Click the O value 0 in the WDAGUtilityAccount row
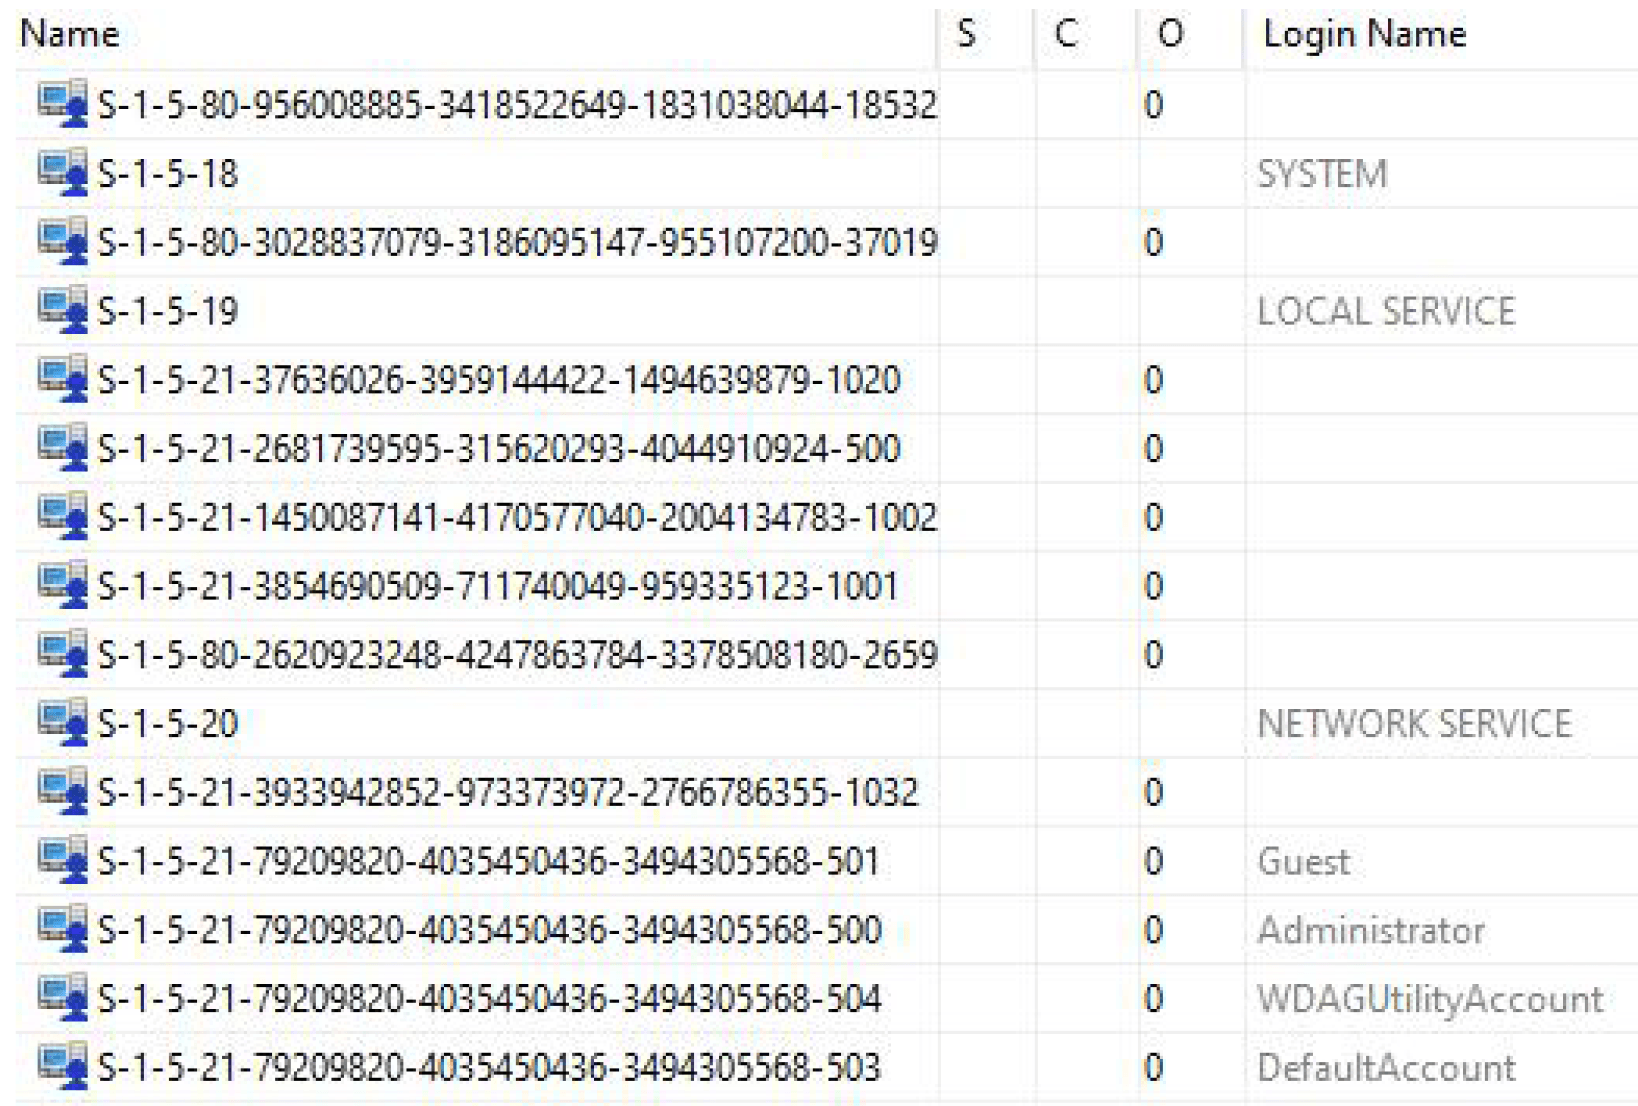 (x=1153, y=999)
